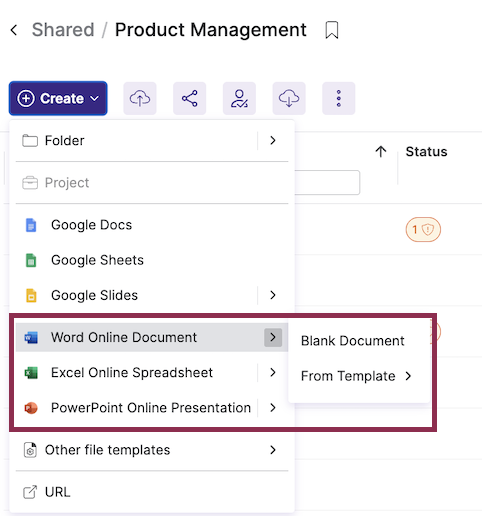Toggle the sort ascending arrow
Viewport: 482px width, 516px height.
click(381, 152)
